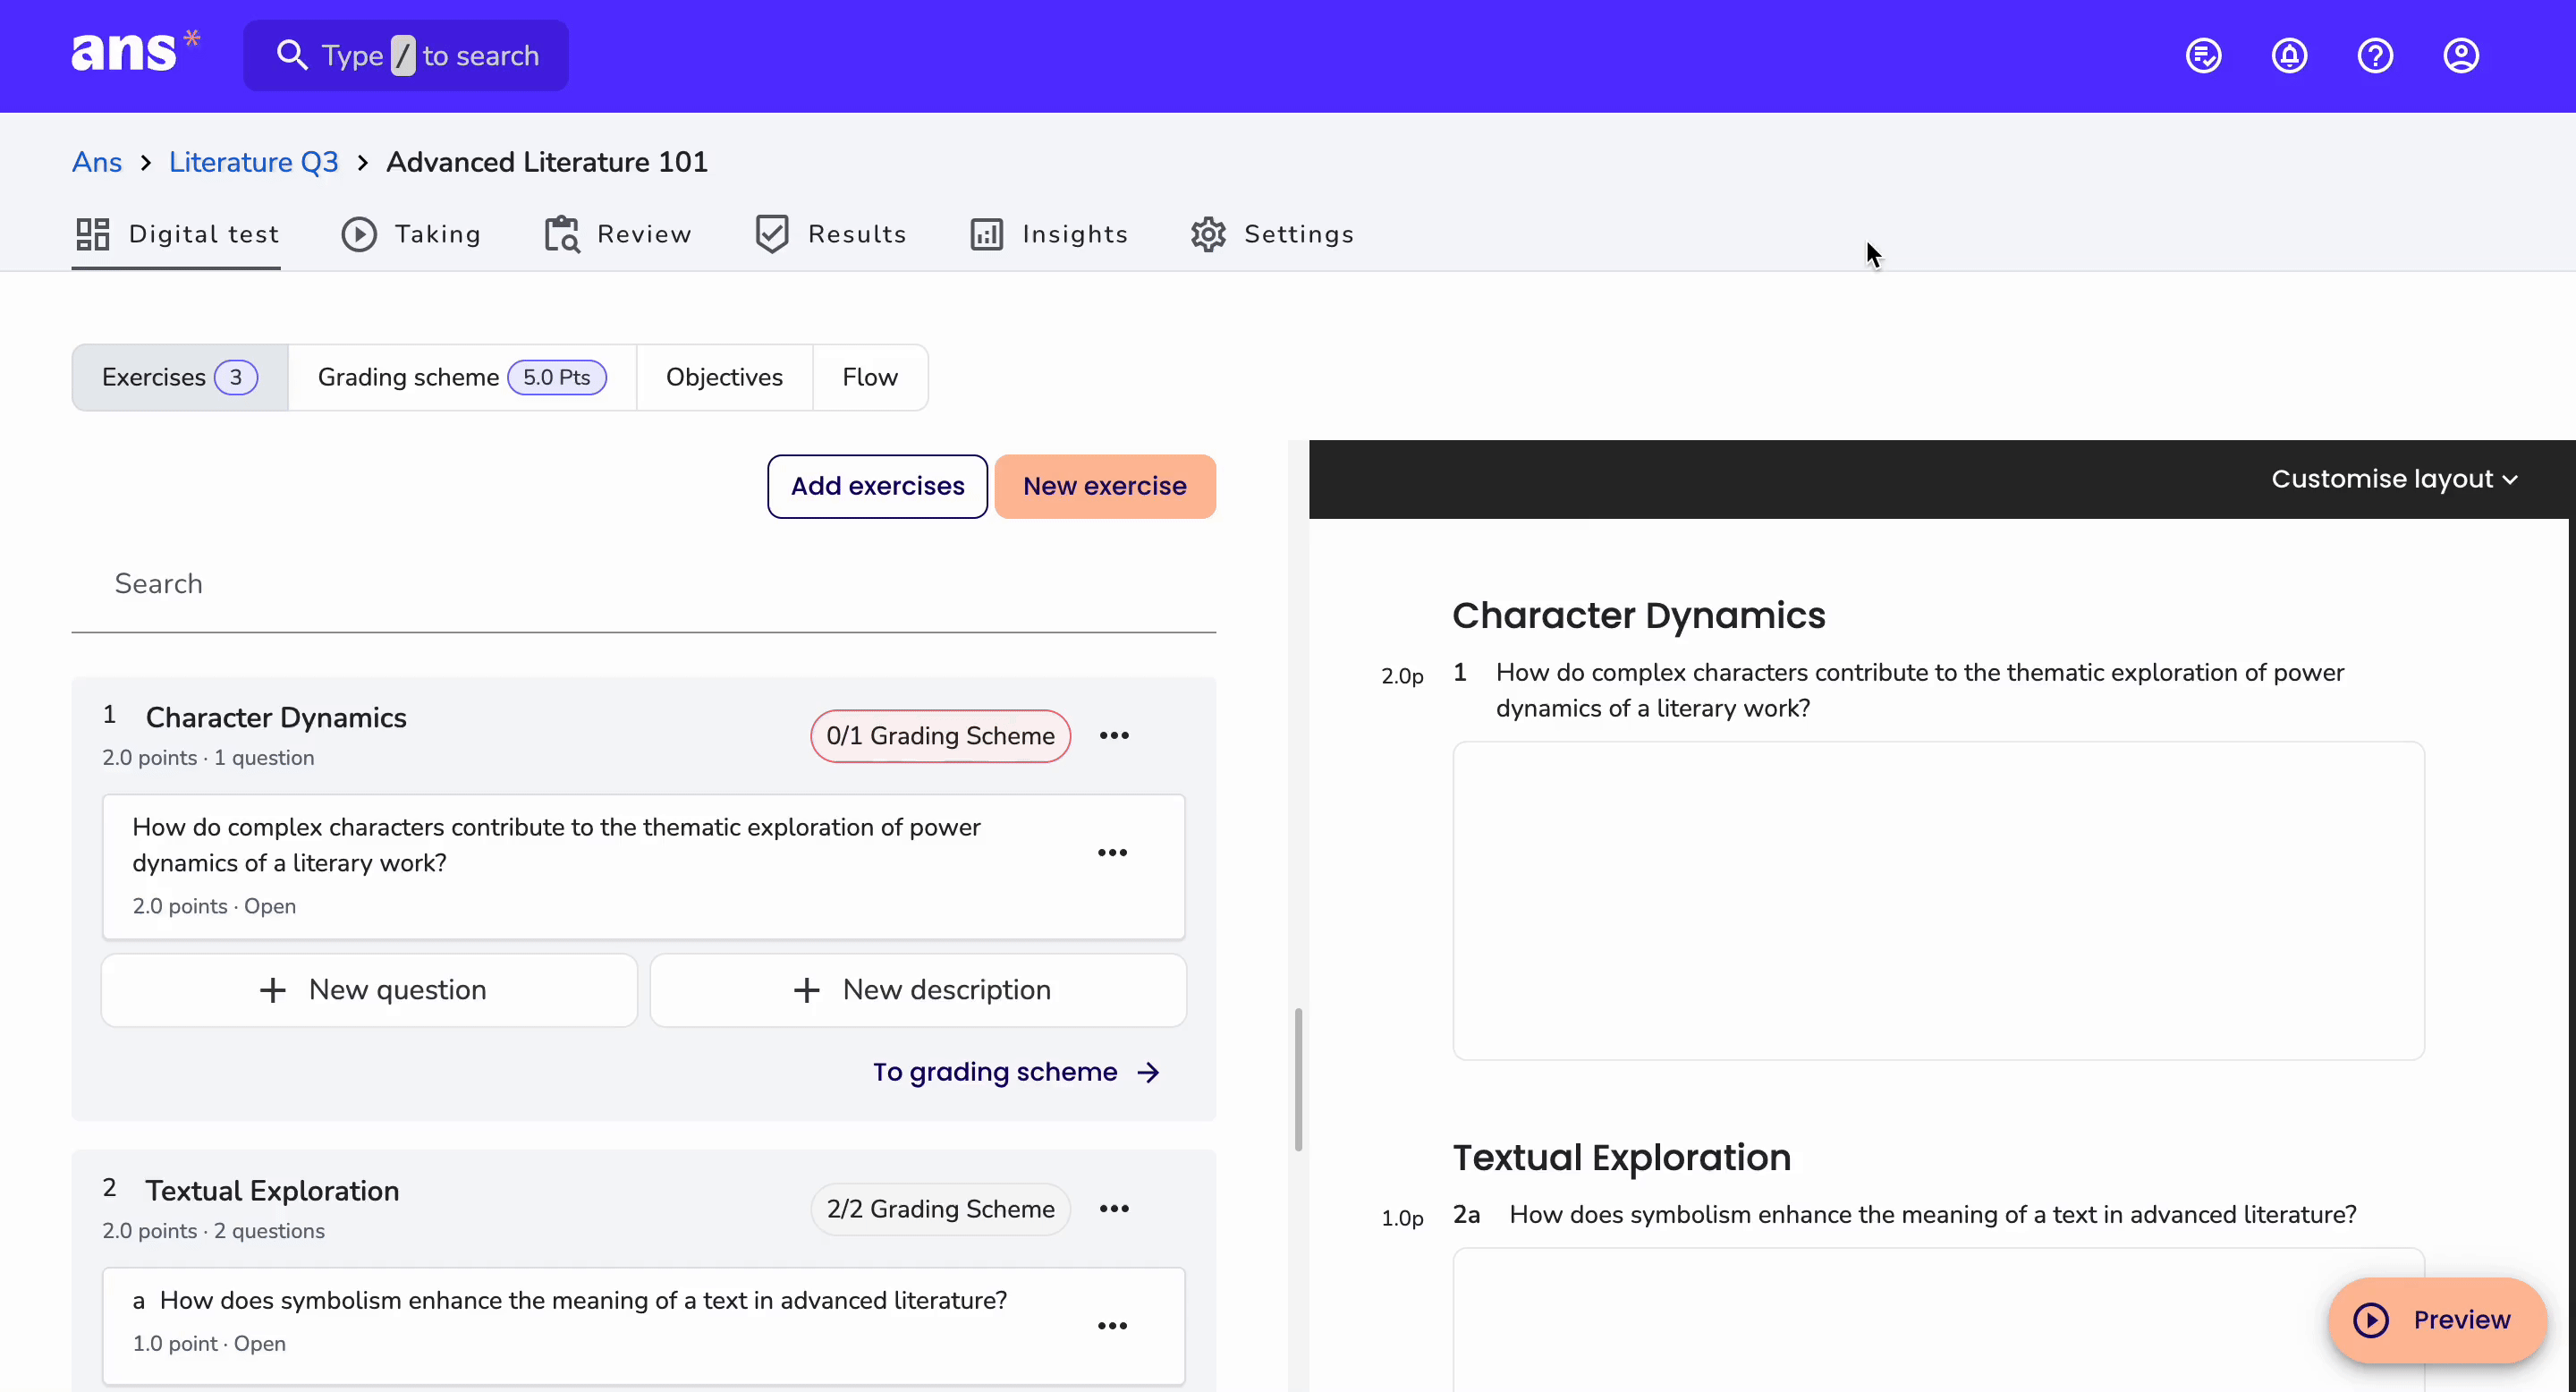Go to the Insights section
The image size is (2576, 1392).
pyautogui.click(x=1049, y=234)
